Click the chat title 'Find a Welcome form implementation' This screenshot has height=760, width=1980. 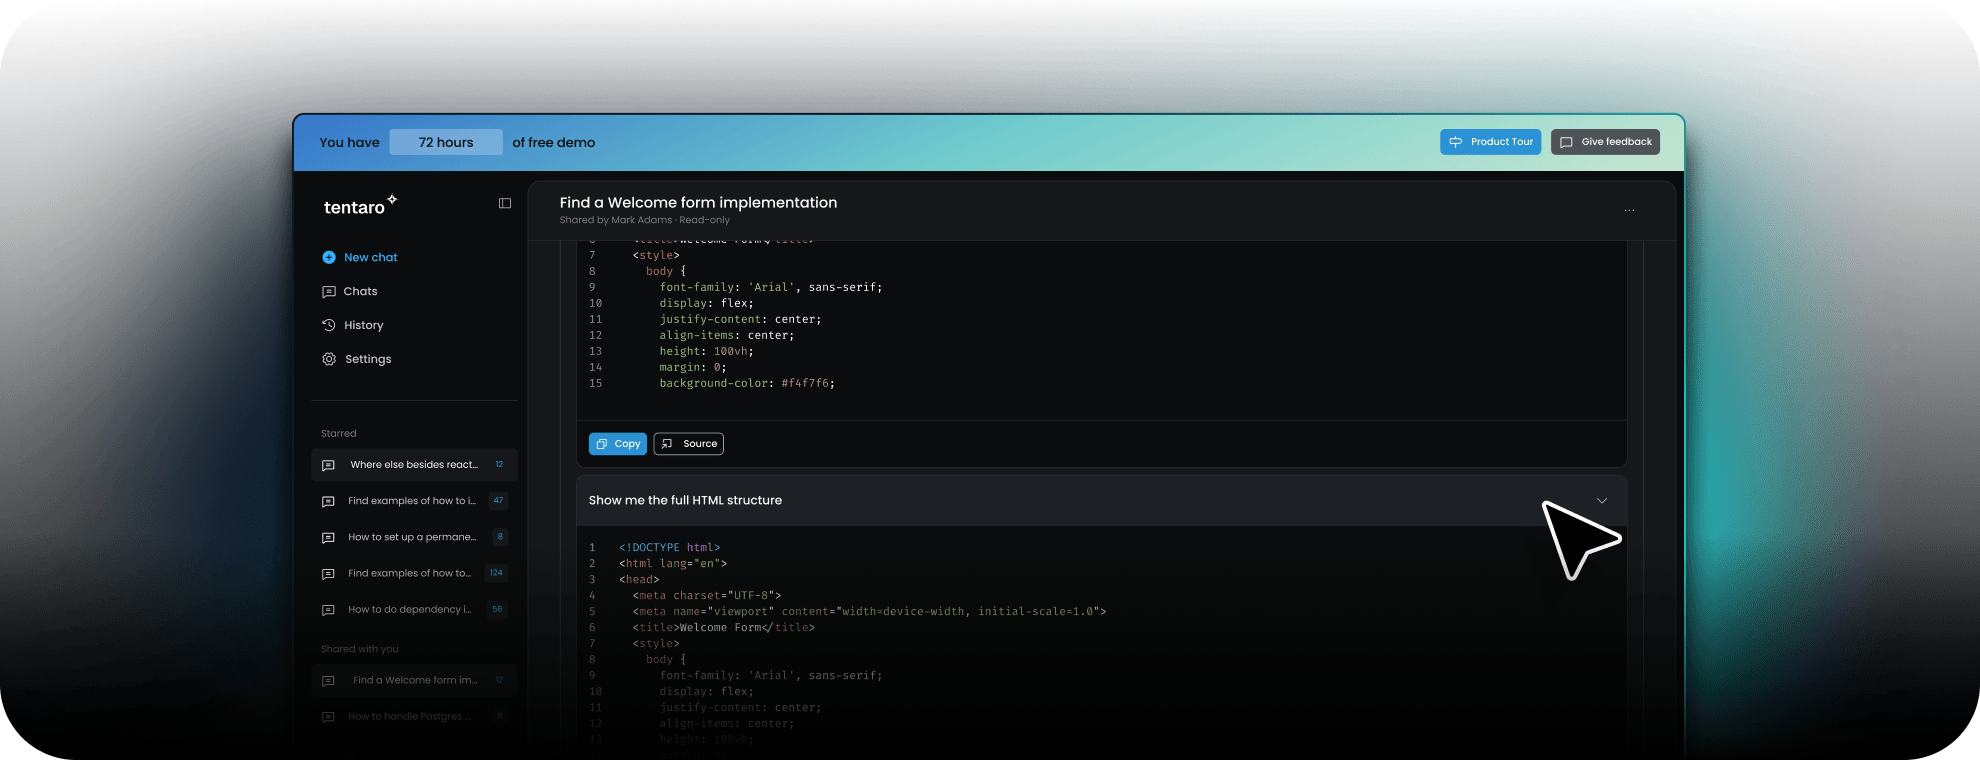click(x=698, y=202)
